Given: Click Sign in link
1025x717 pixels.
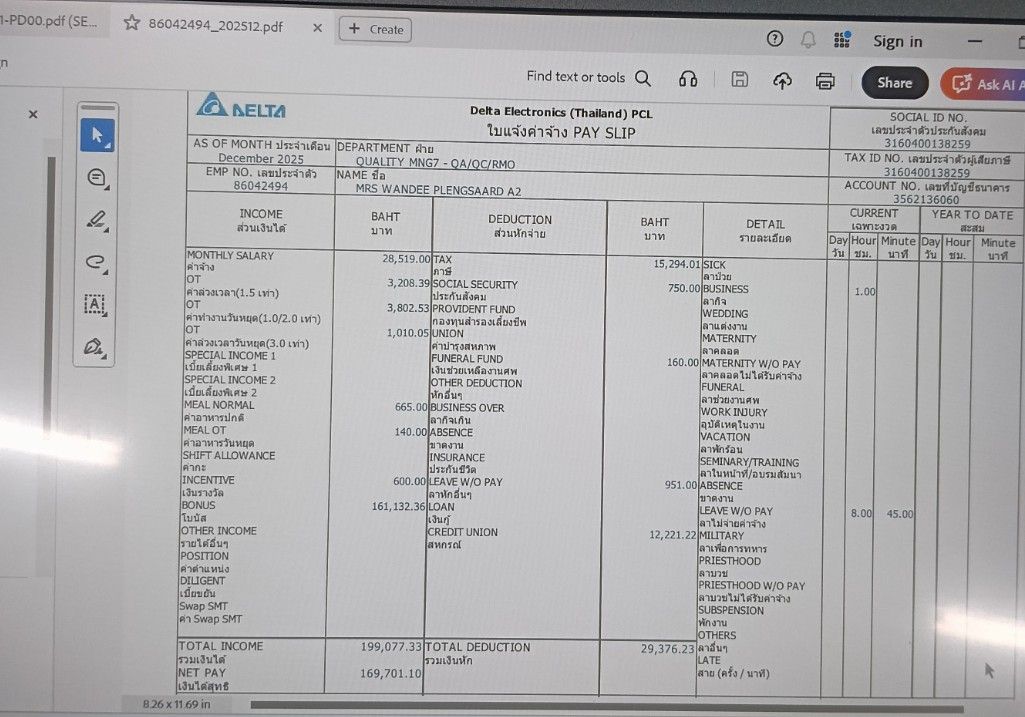Looking at the screenshot, I should [897, 41].
